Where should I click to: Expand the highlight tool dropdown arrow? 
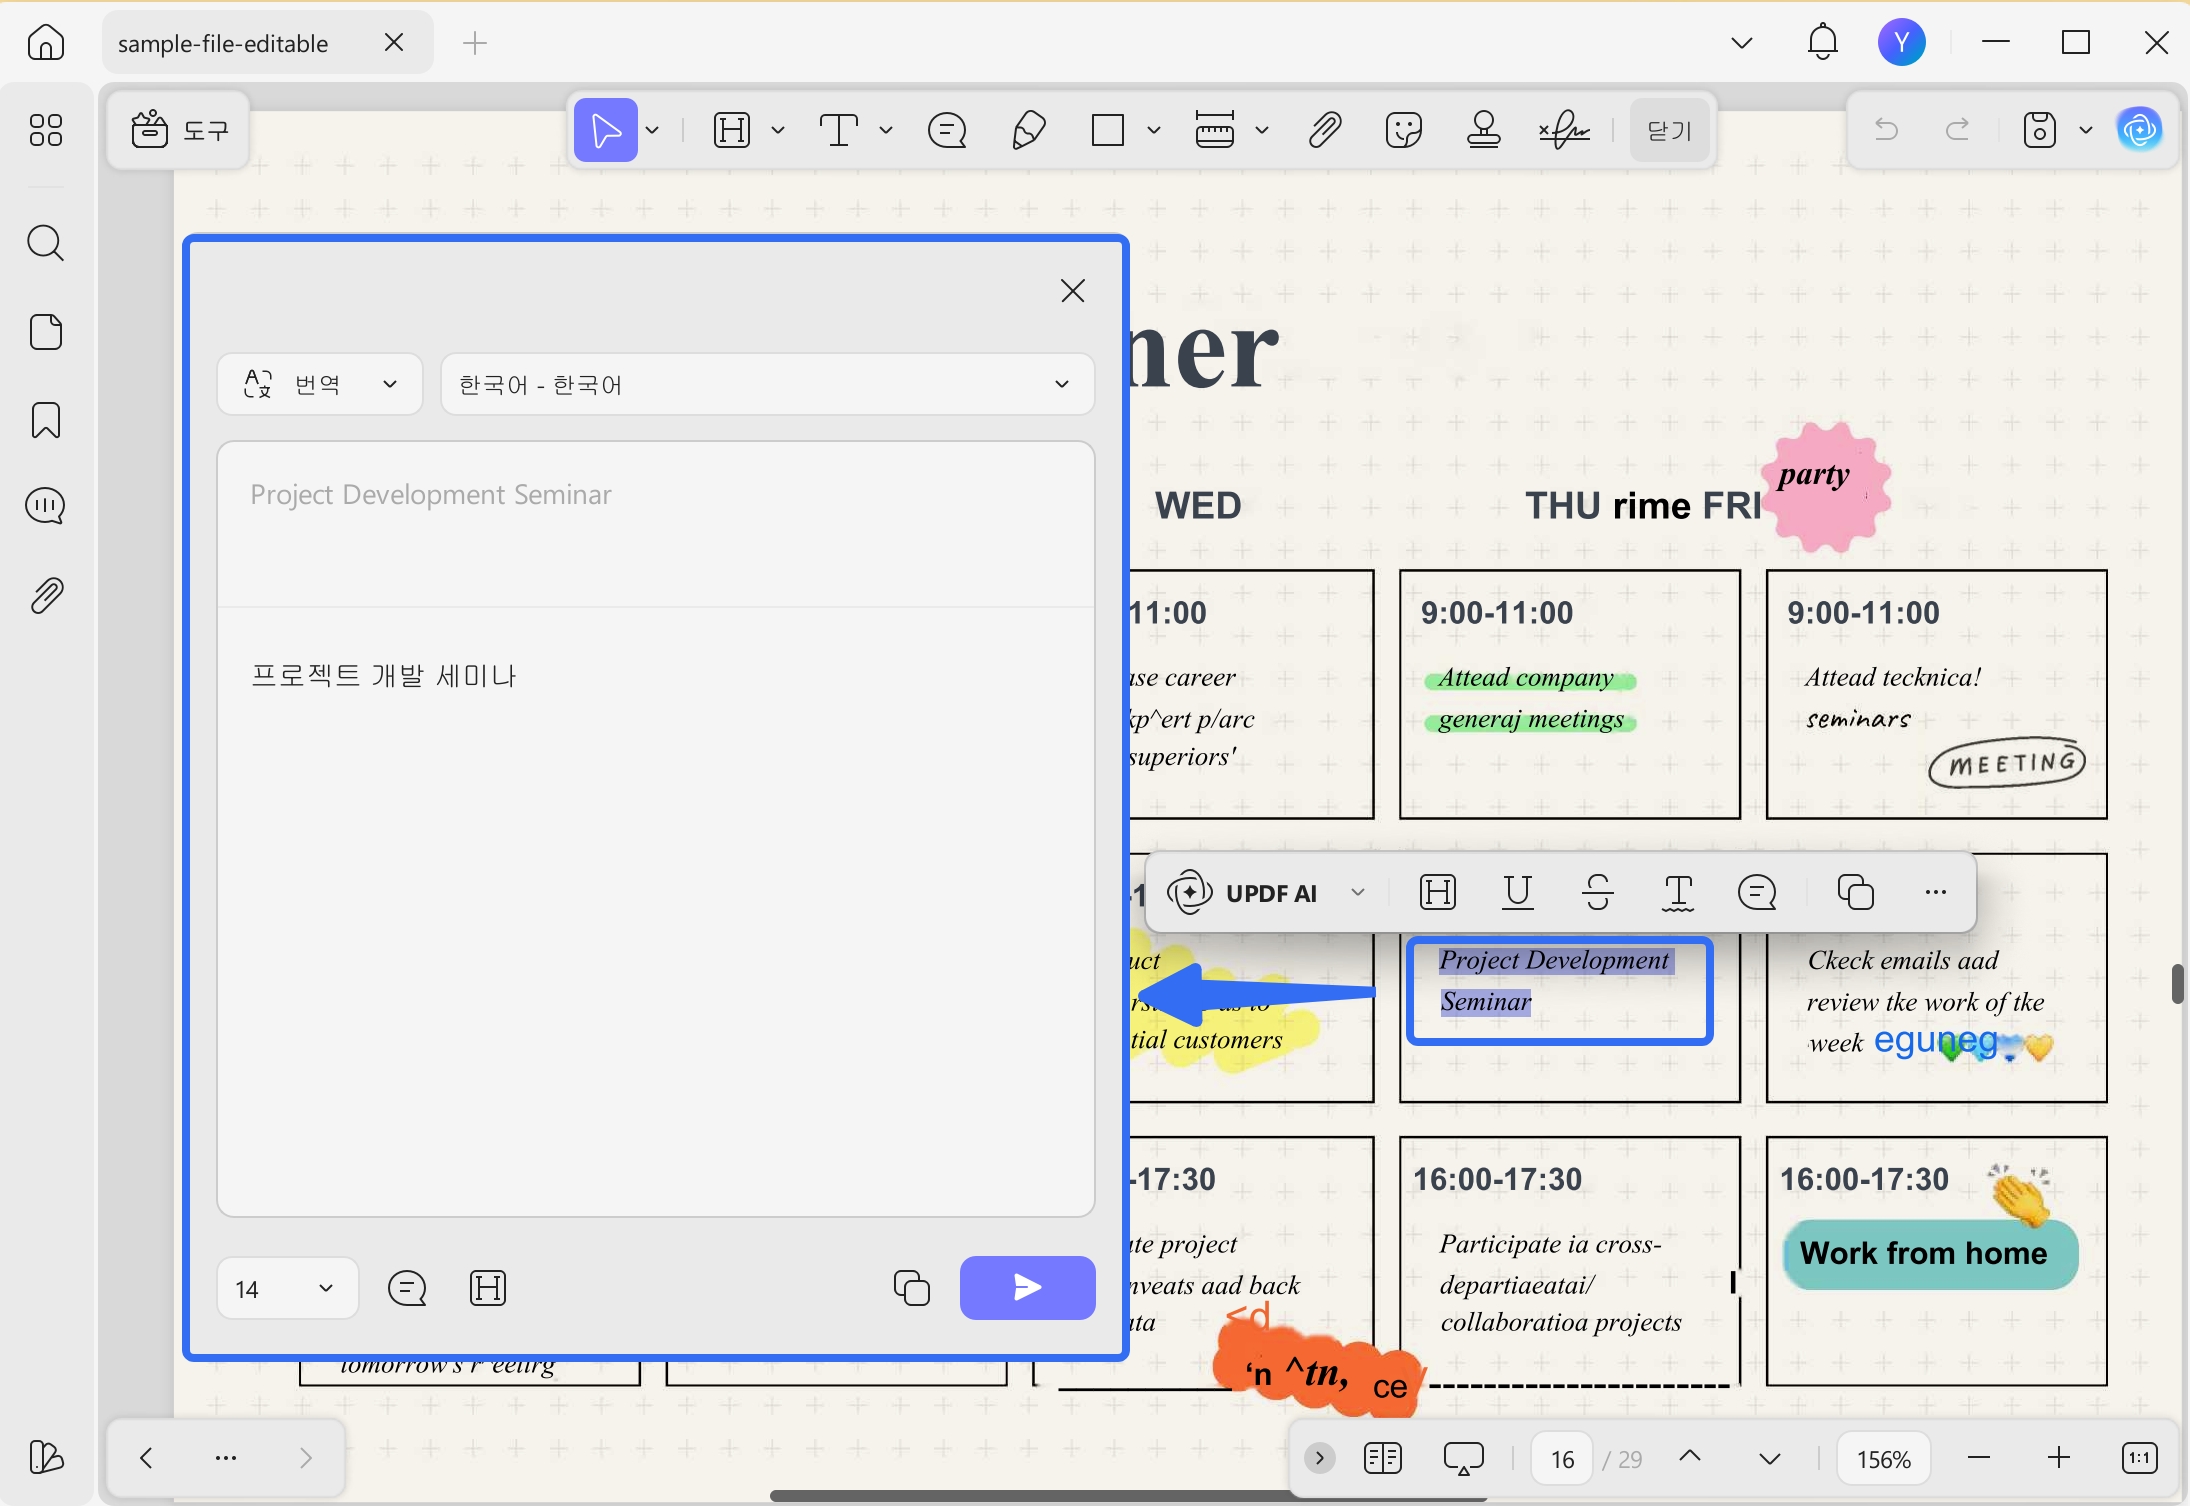tap(779, 130)
